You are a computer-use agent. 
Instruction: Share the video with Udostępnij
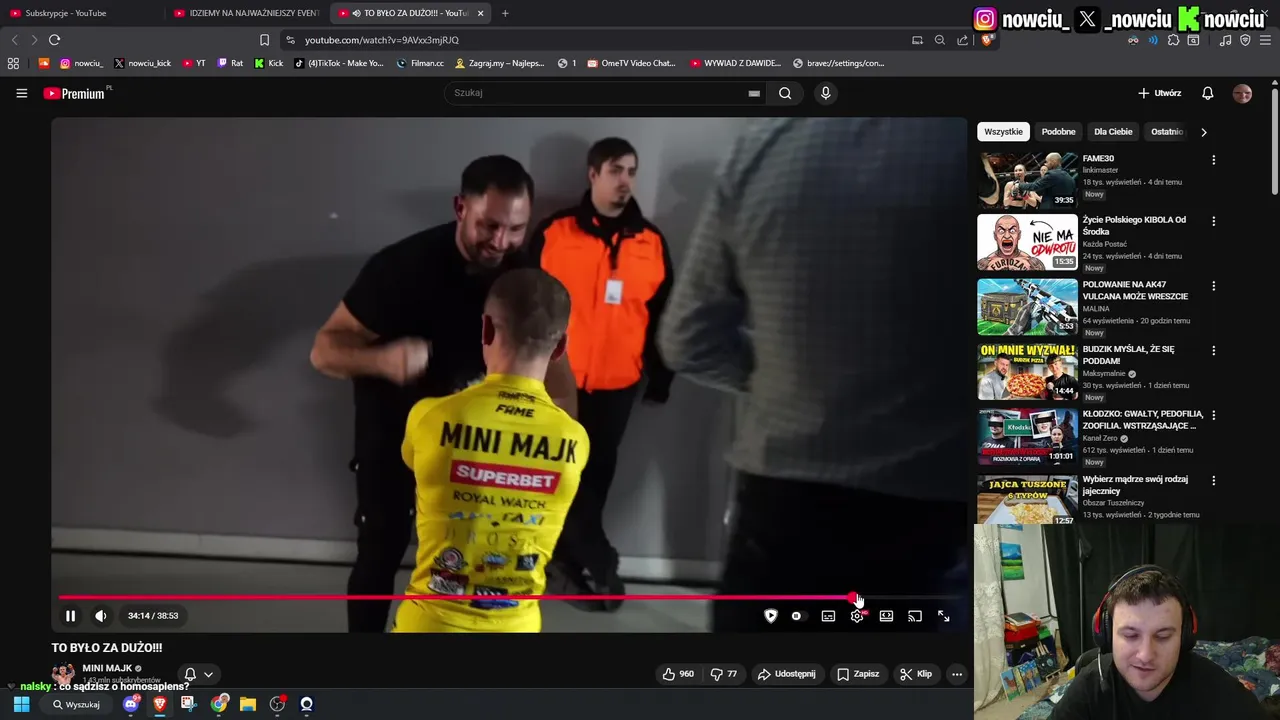point(786,674)
